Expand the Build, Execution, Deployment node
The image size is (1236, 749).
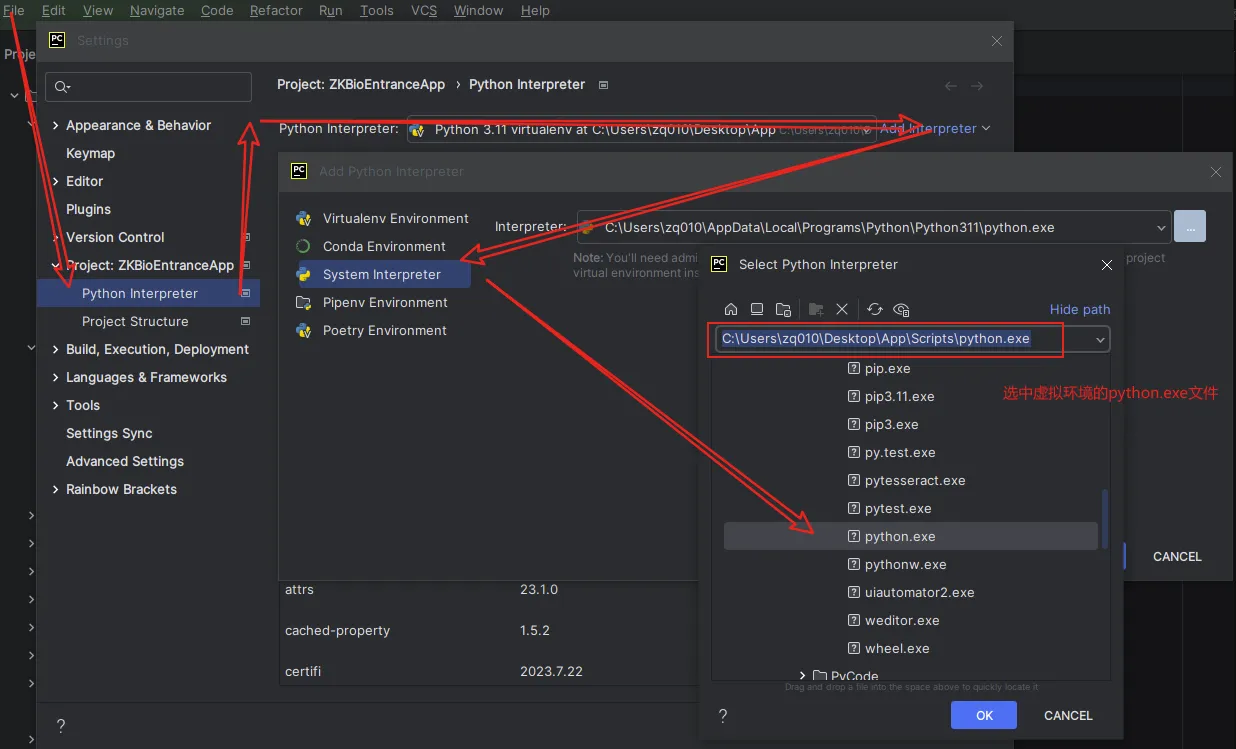[56, 350]
